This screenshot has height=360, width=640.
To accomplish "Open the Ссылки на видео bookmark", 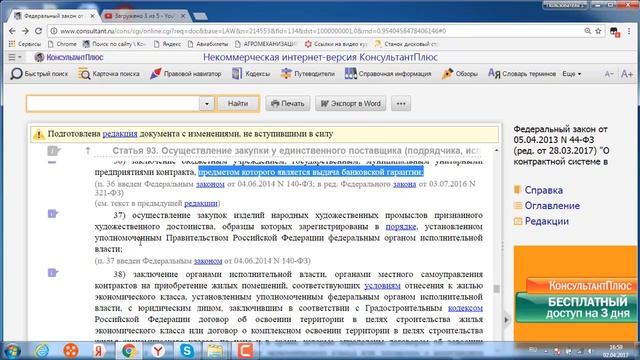I will (x=336, y=44).
